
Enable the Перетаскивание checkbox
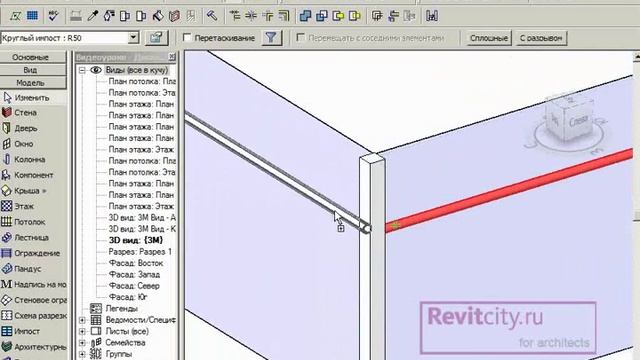(x=187, y=38)
